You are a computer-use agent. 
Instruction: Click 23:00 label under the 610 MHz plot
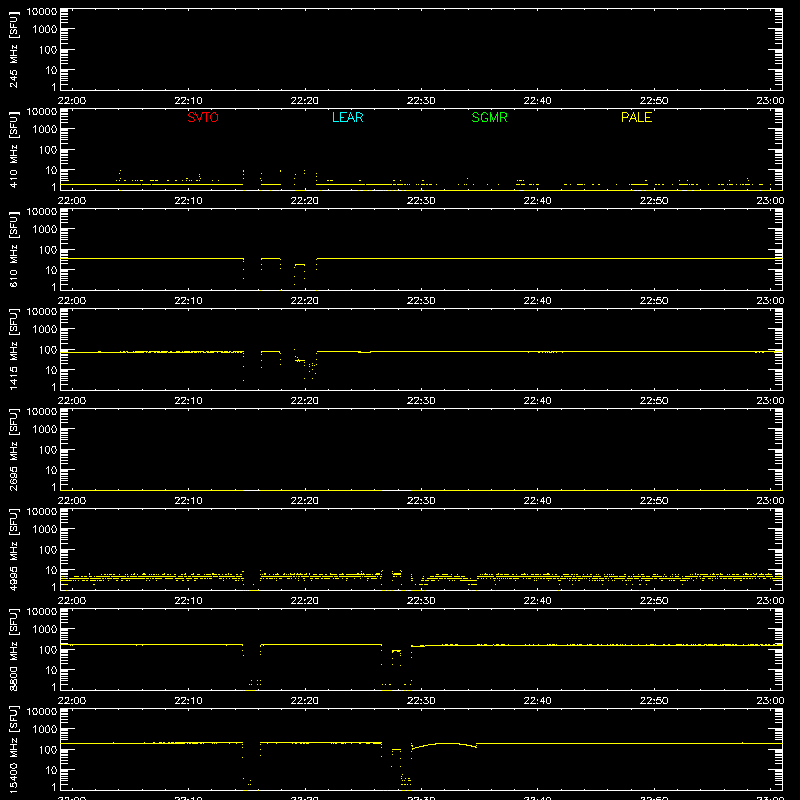click(x=770, y=301)
